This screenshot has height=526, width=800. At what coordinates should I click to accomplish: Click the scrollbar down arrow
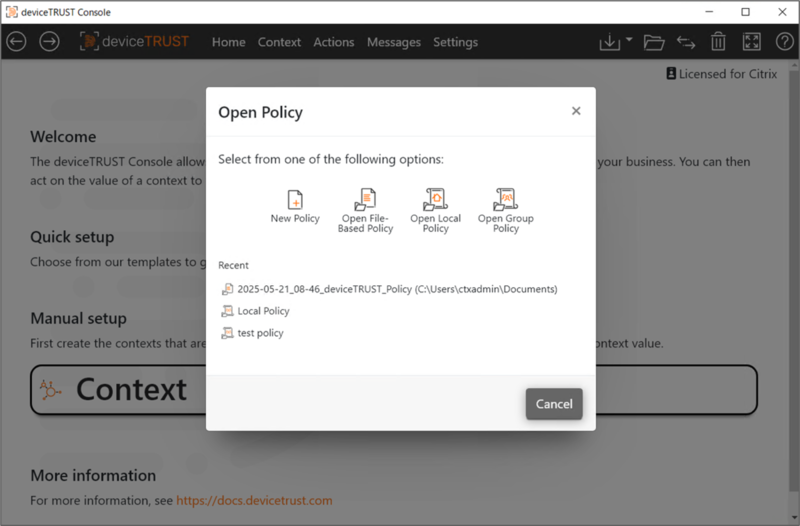[x=794, y=516]
